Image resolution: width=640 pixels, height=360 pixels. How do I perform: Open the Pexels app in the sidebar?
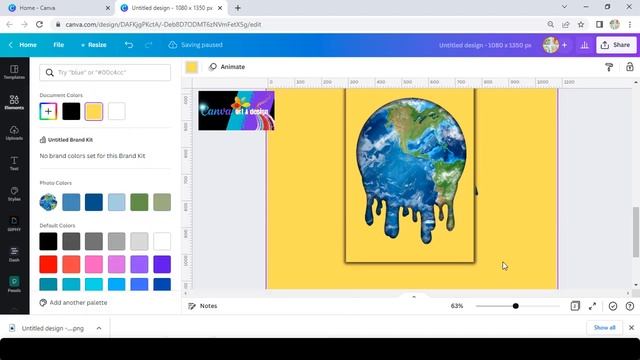pyautogui.click(x=14, y=284)
